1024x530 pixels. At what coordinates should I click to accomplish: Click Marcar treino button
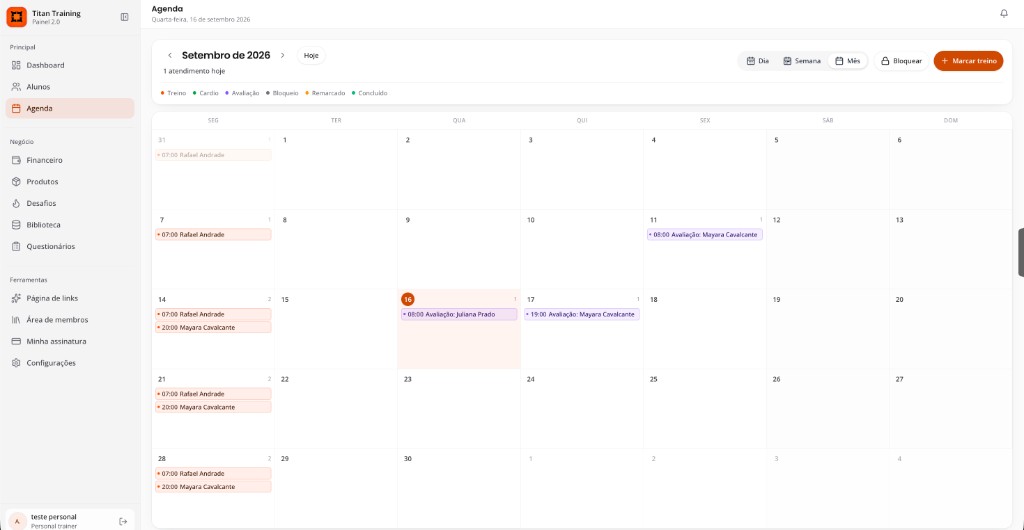coord(968,61)
